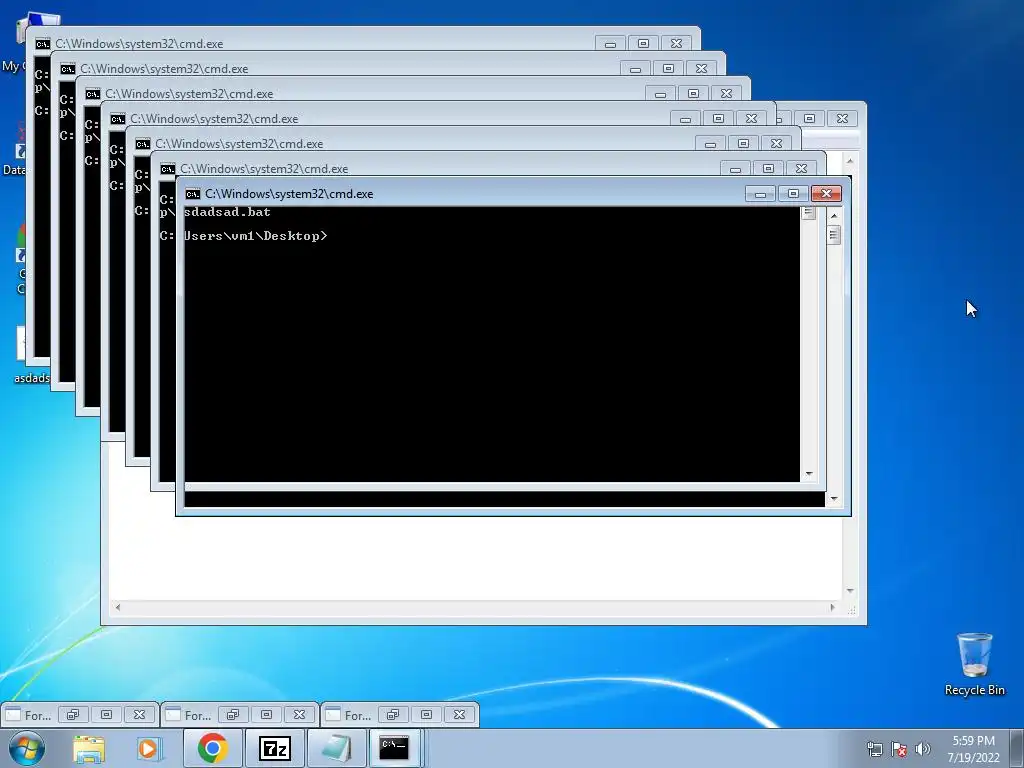
Task: Click the "sdadsad.bat" text in cmd
Action: point(227,212)
